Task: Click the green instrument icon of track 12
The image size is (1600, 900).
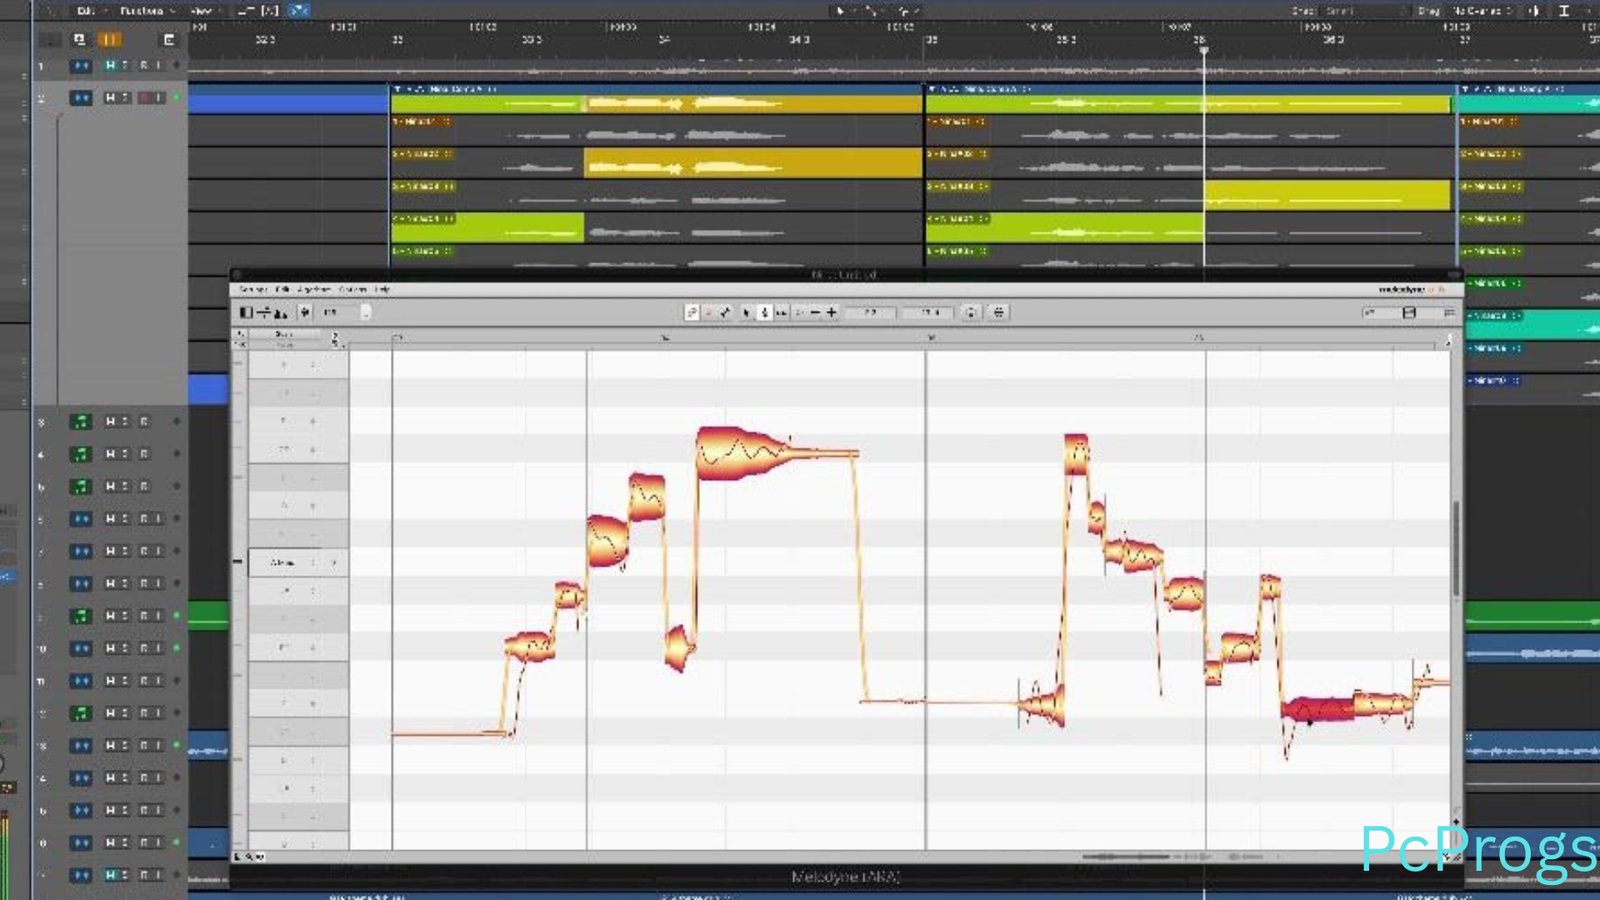Action: (x=81, y=713)
